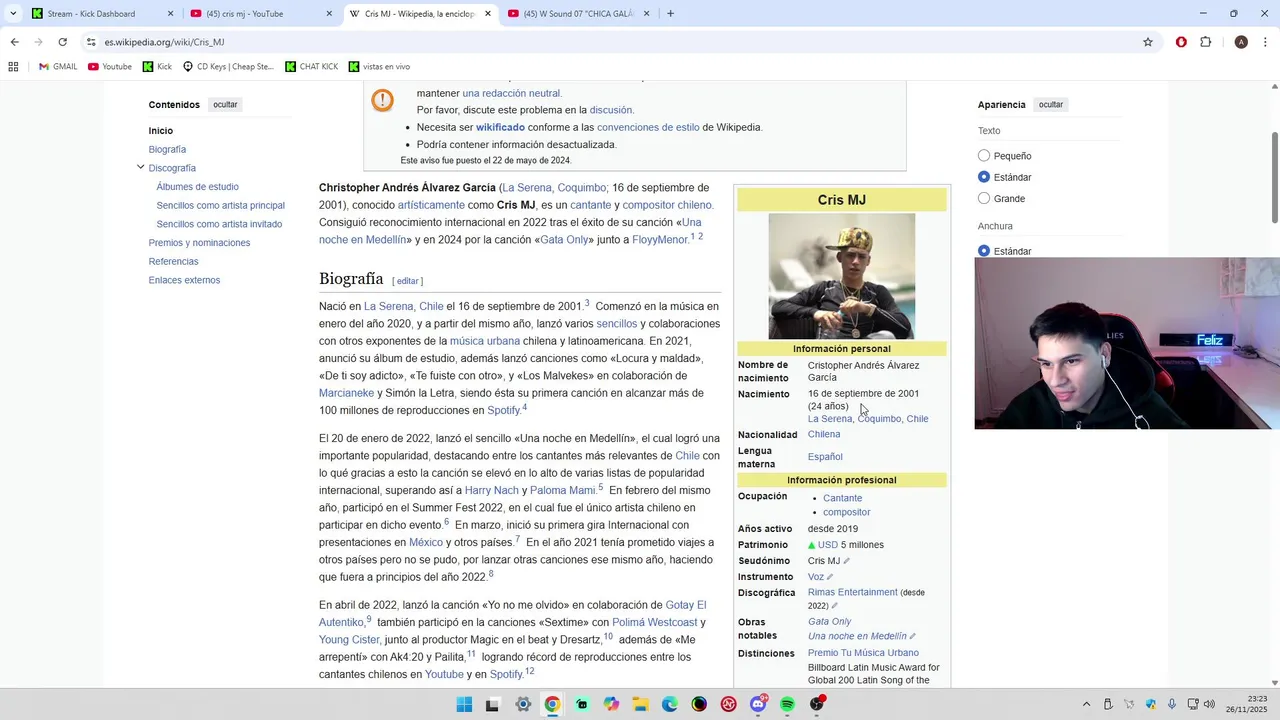Select Estándar text size

click(x=984, y=177)
